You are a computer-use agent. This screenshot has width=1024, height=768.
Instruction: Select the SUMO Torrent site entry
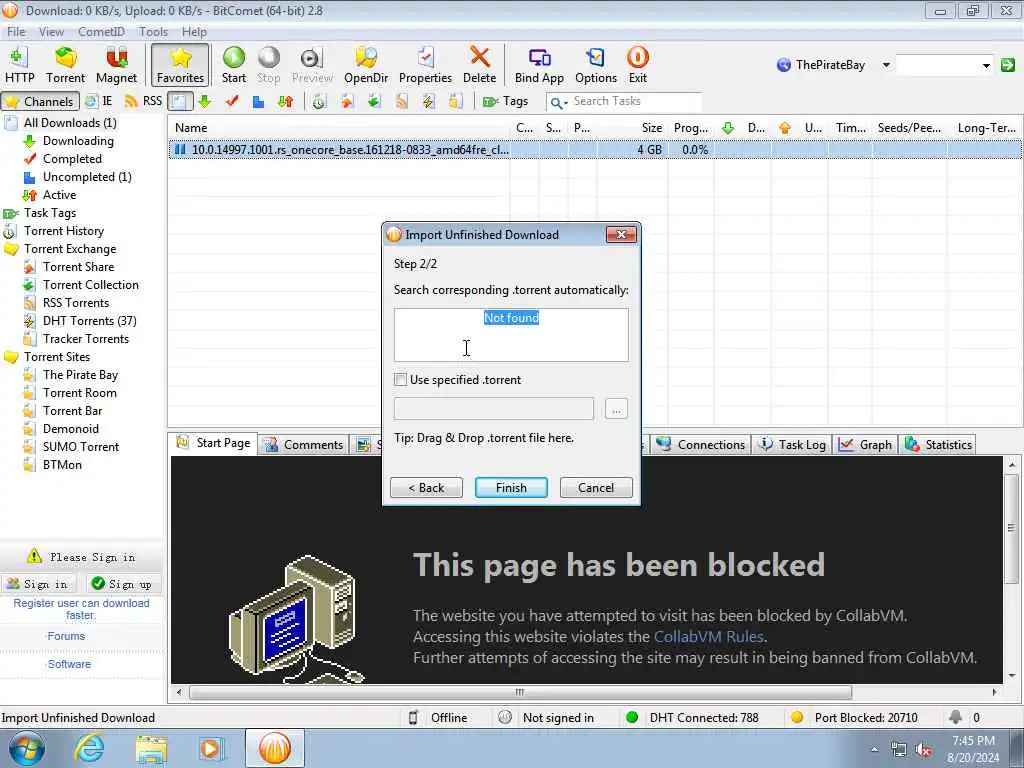coord(80,447)
